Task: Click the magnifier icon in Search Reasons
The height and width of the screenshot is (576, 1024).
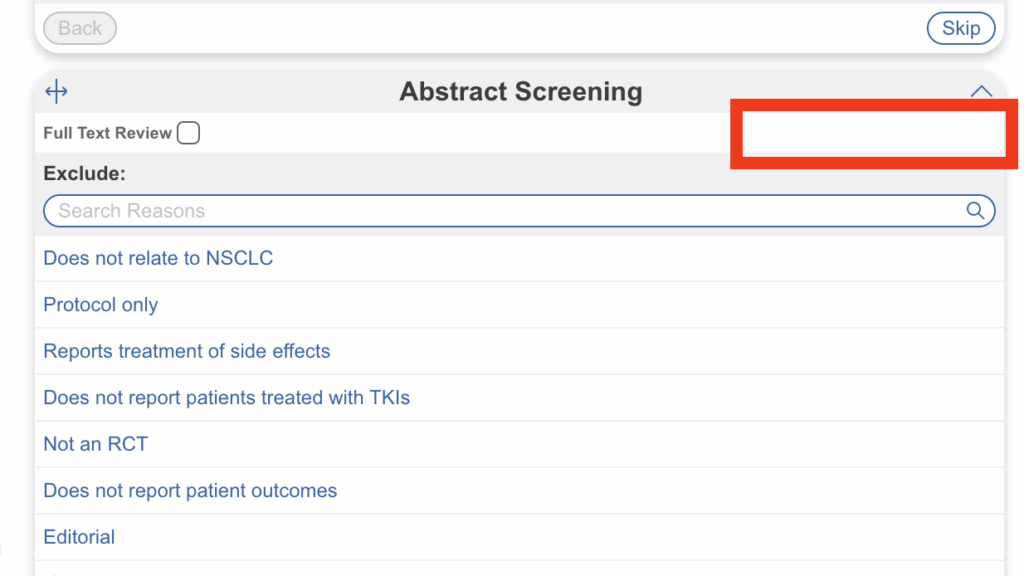Action: pyautogui.click(x=975, y=211)
